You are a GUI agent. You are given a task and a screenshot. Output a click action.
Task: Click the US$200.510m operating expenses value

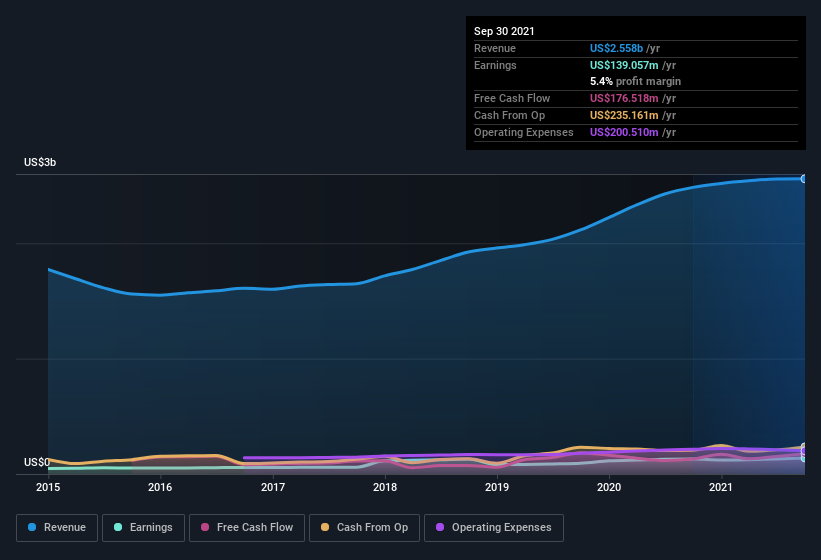click(x=624, y=132)
